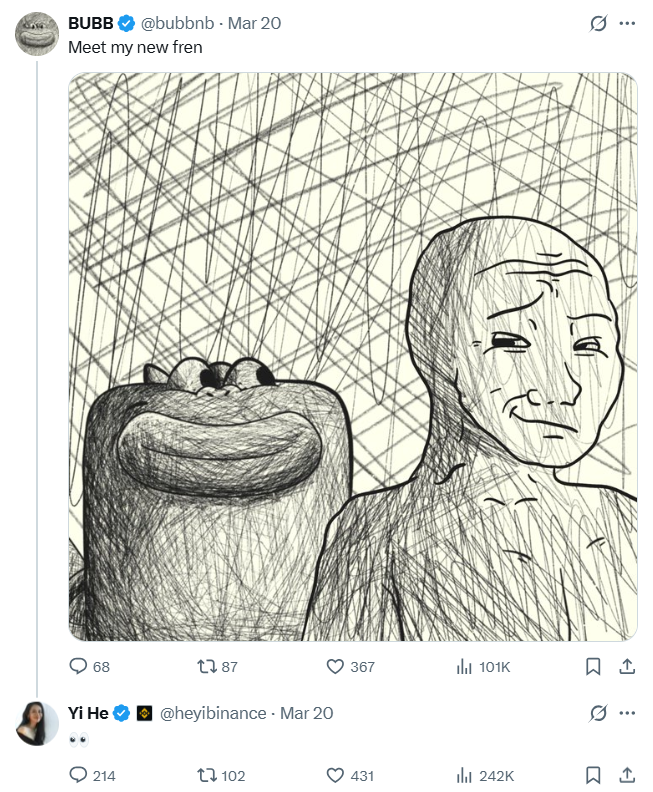View analytics for Yi He's 242K-view tweet
The height and width of the screenshot is (792, 653).
[464, 775]
